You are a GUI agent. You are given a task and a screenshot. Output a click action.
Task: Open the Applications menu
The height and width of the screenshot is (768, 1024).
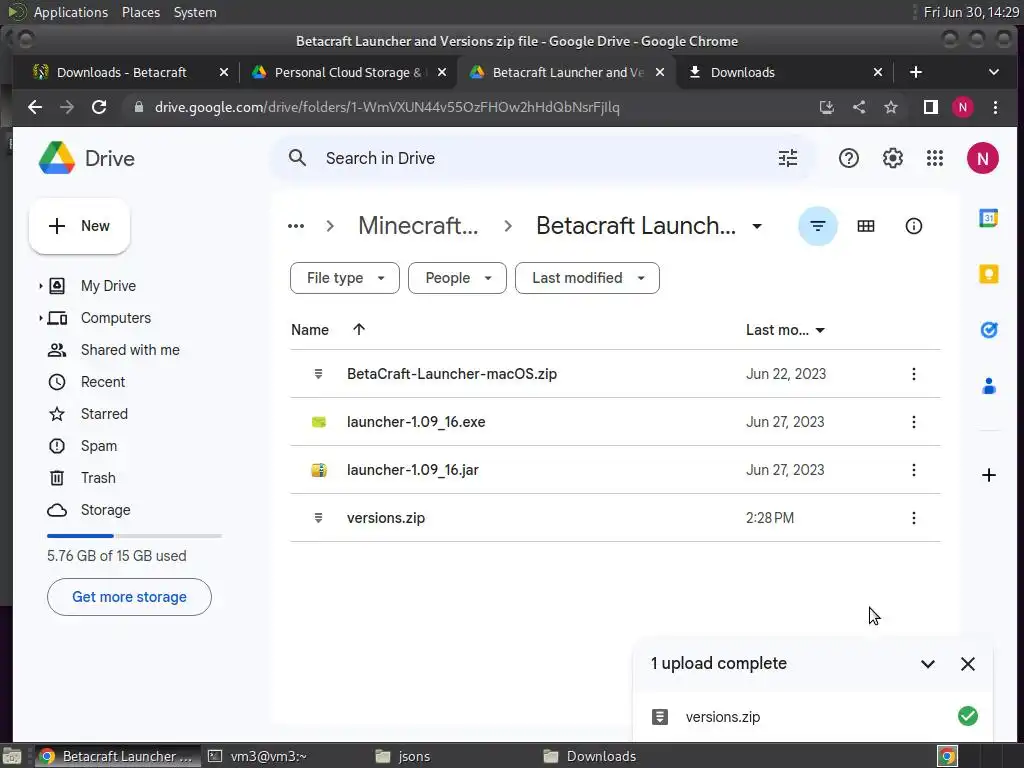click(71, 12)
